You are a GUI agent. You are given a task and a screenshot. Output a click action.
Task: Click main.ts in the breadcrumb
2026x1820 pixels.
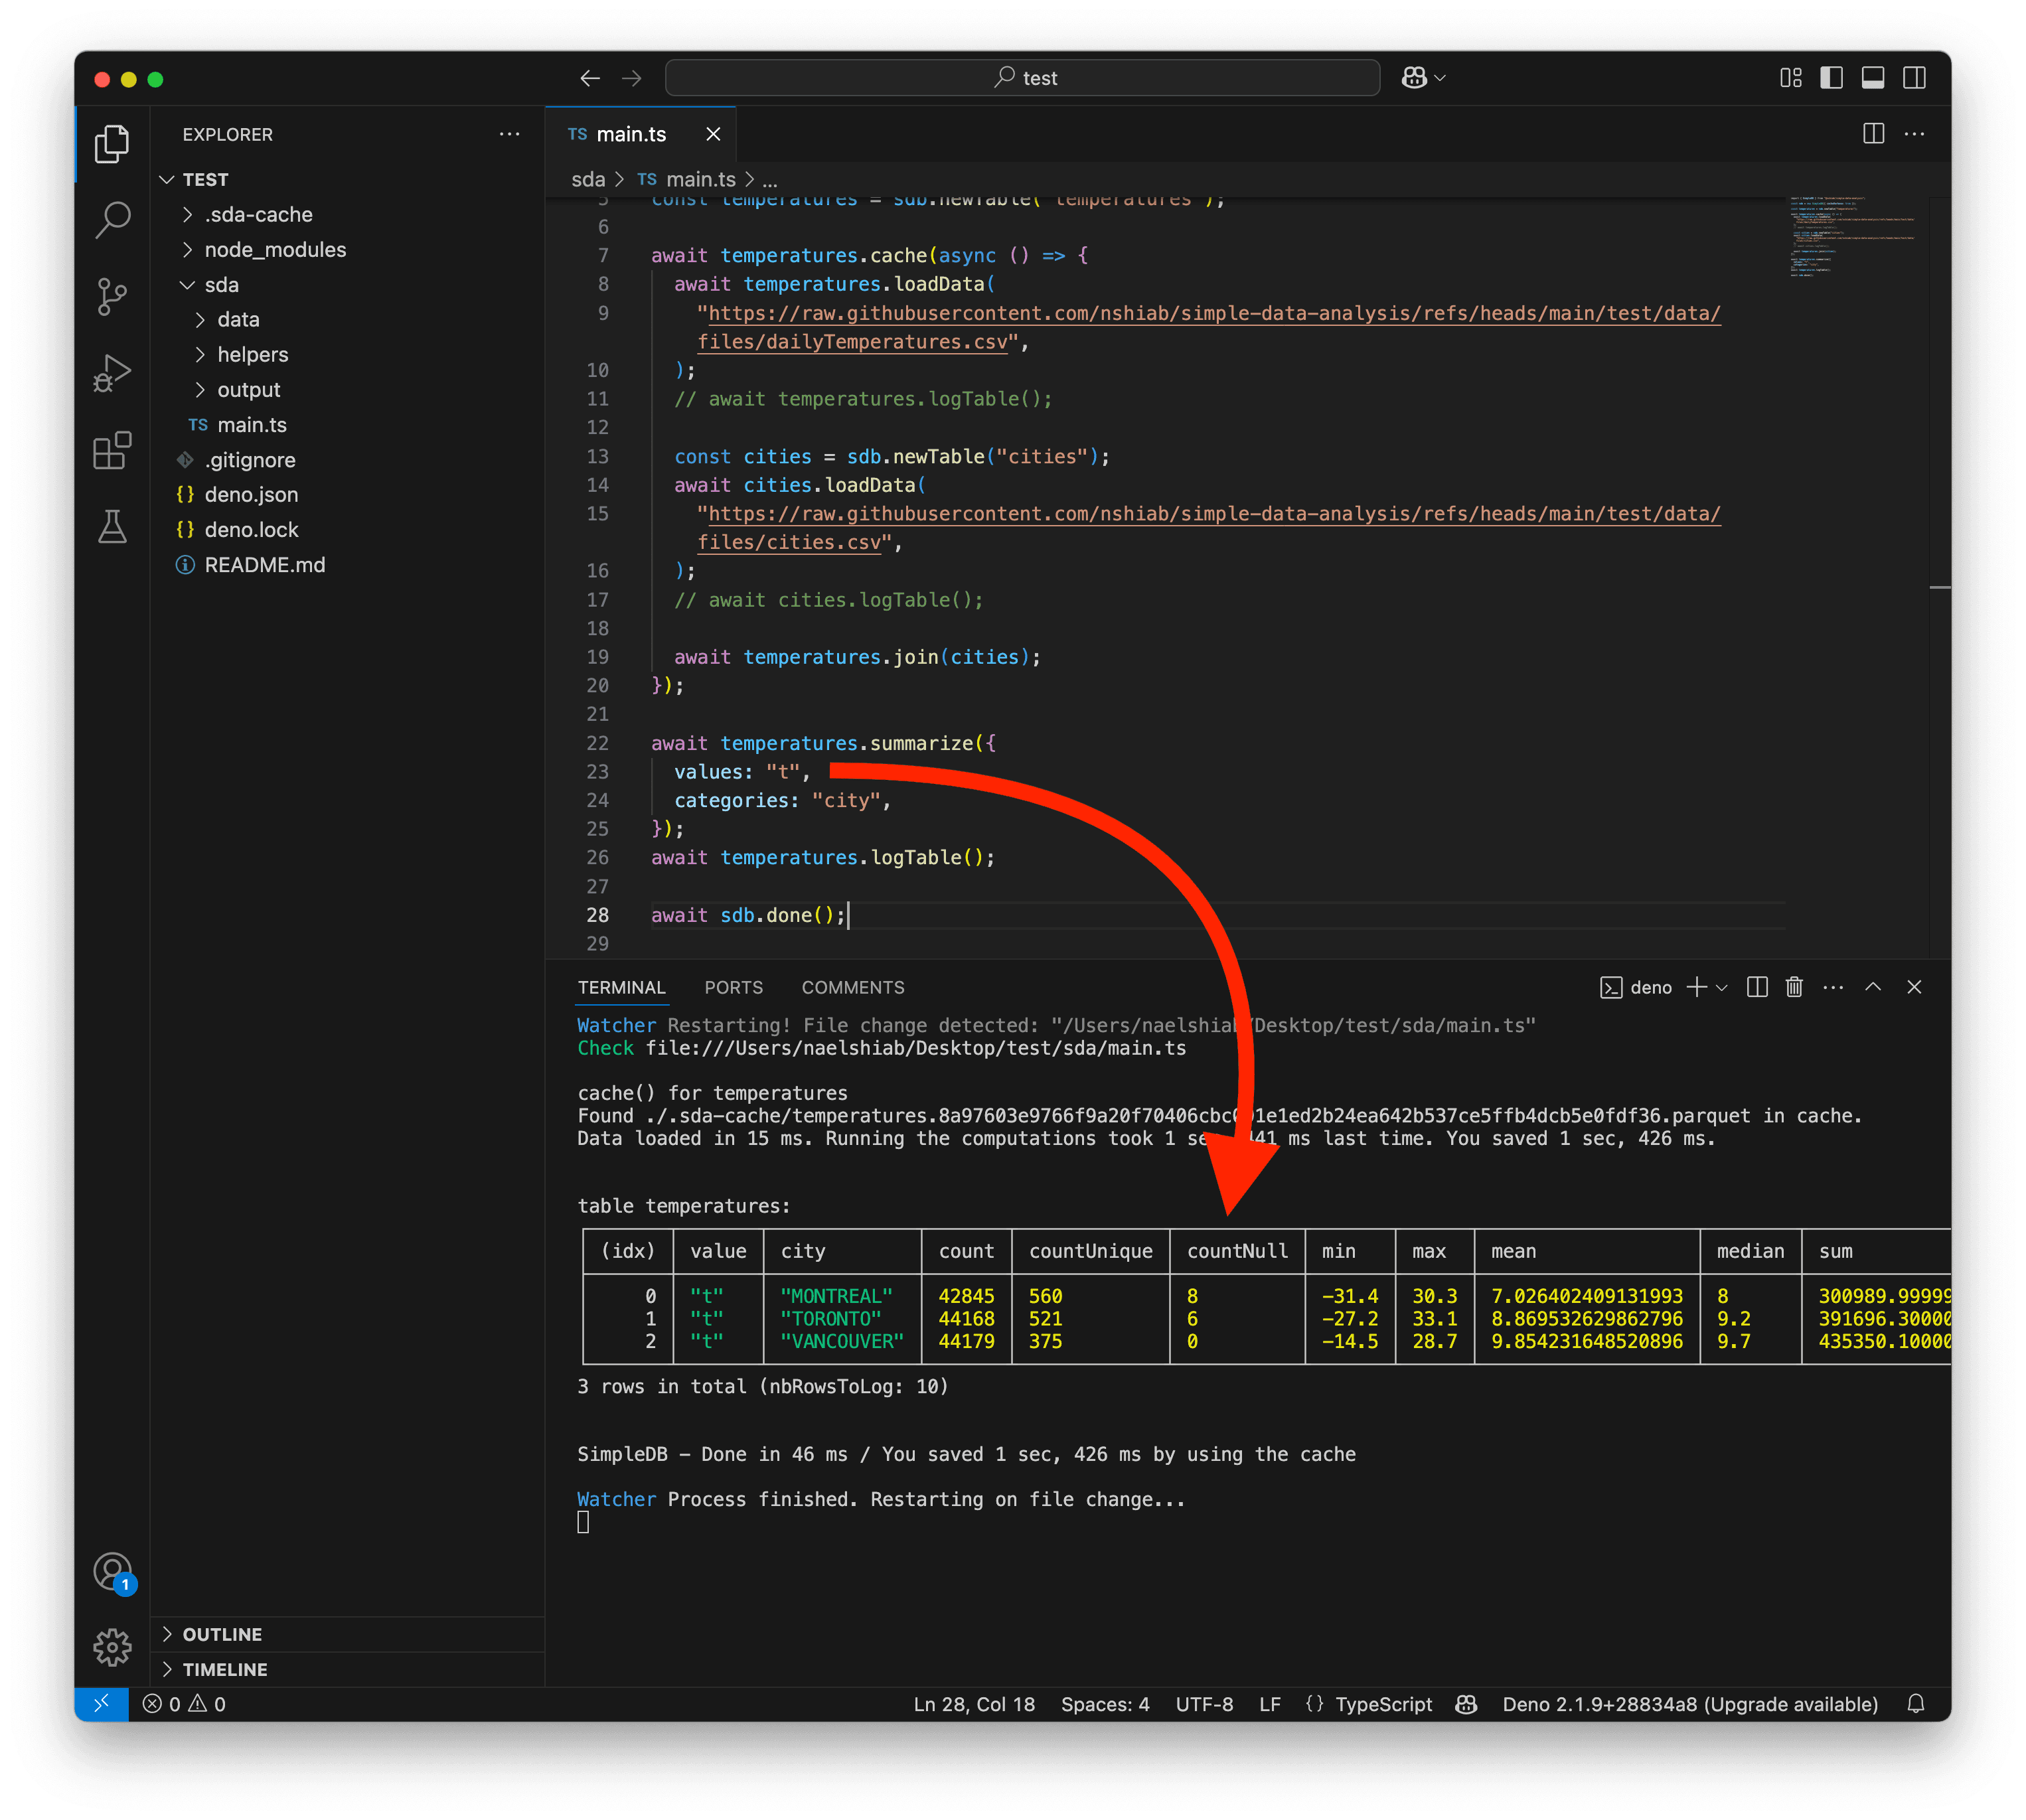point(700,180)
